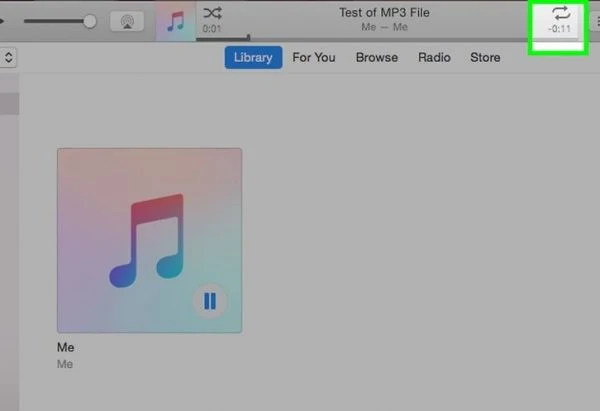Click the now-playing album art thumbnail

coord(176,21)
